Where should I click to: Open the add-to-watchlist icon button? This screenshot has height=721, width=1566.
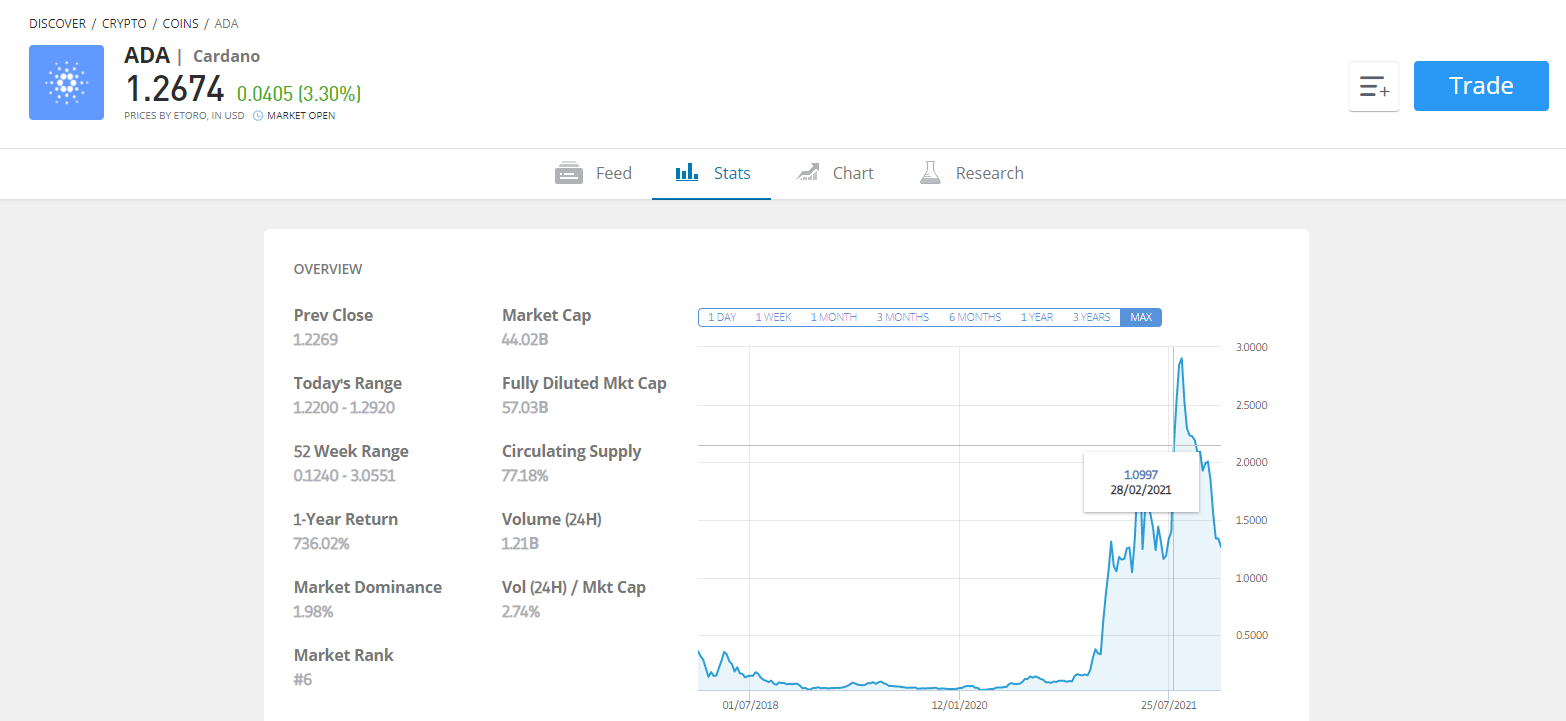[x=1374, y=86]
